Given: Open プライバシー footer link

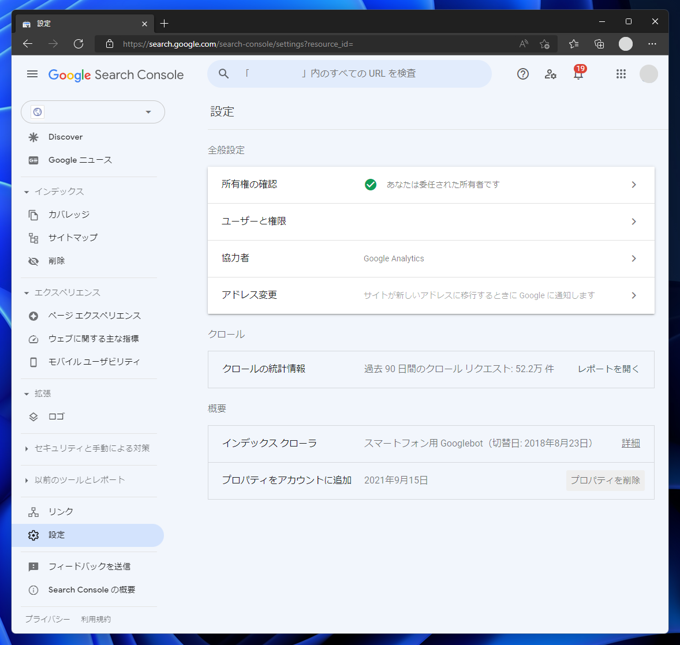Looking at the screenshot, I should coord(47,619).
